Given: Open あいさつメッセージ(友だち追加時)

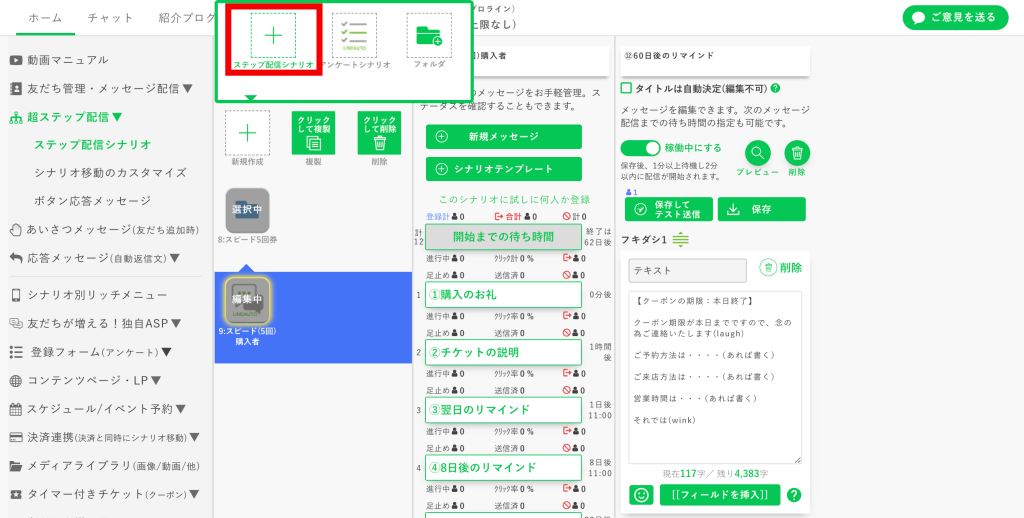Looking at the screenshot, I should (104, 229).
